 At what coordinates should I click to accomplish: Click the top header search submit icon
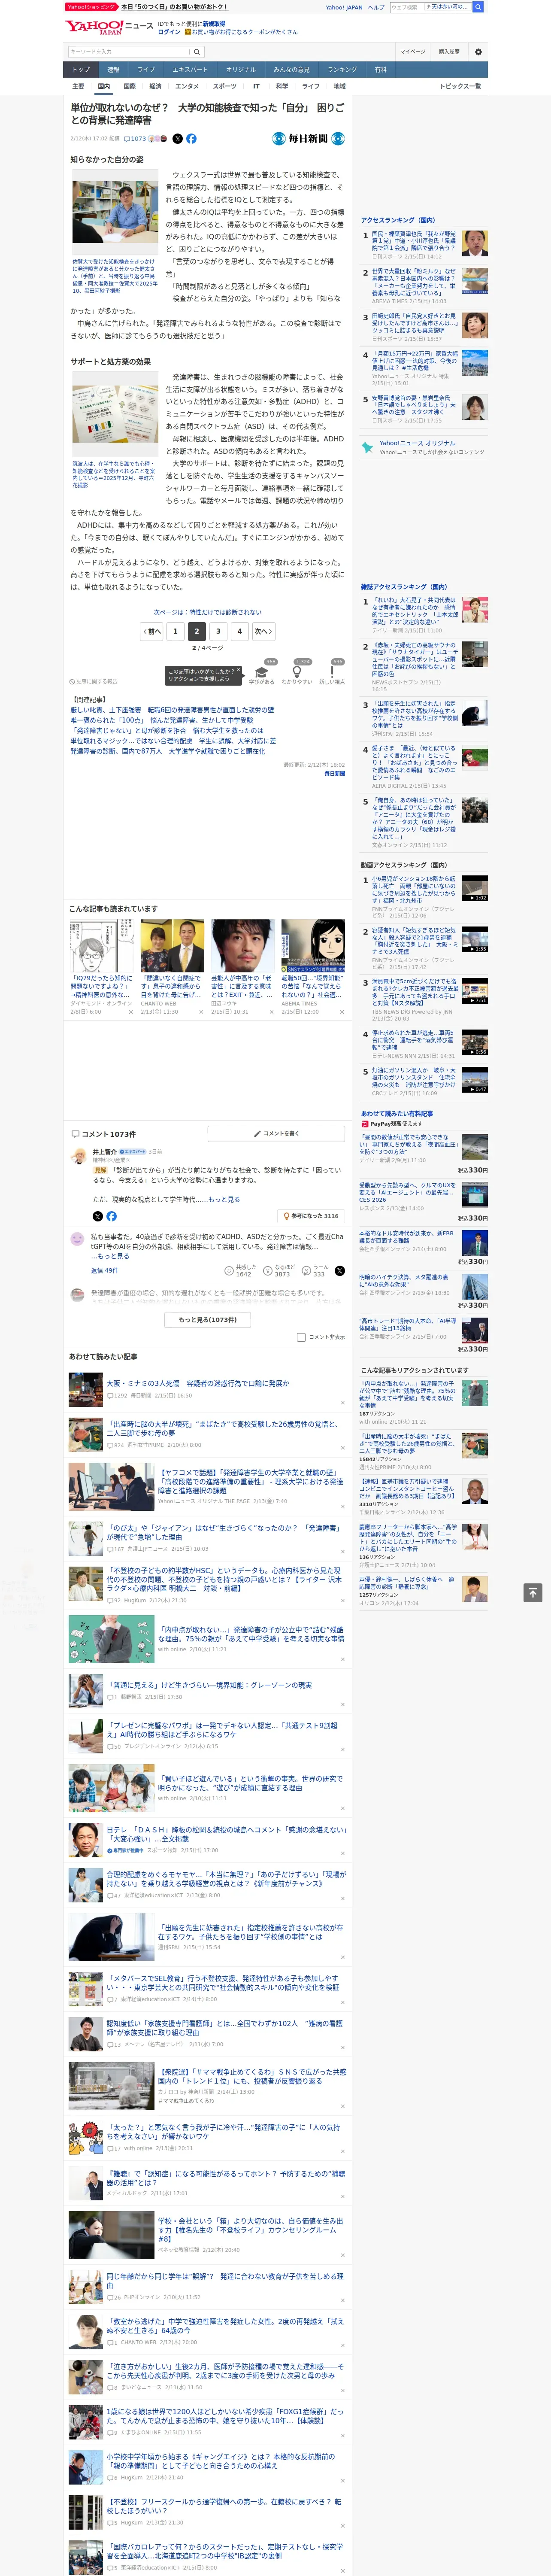(x=478, y=7)
